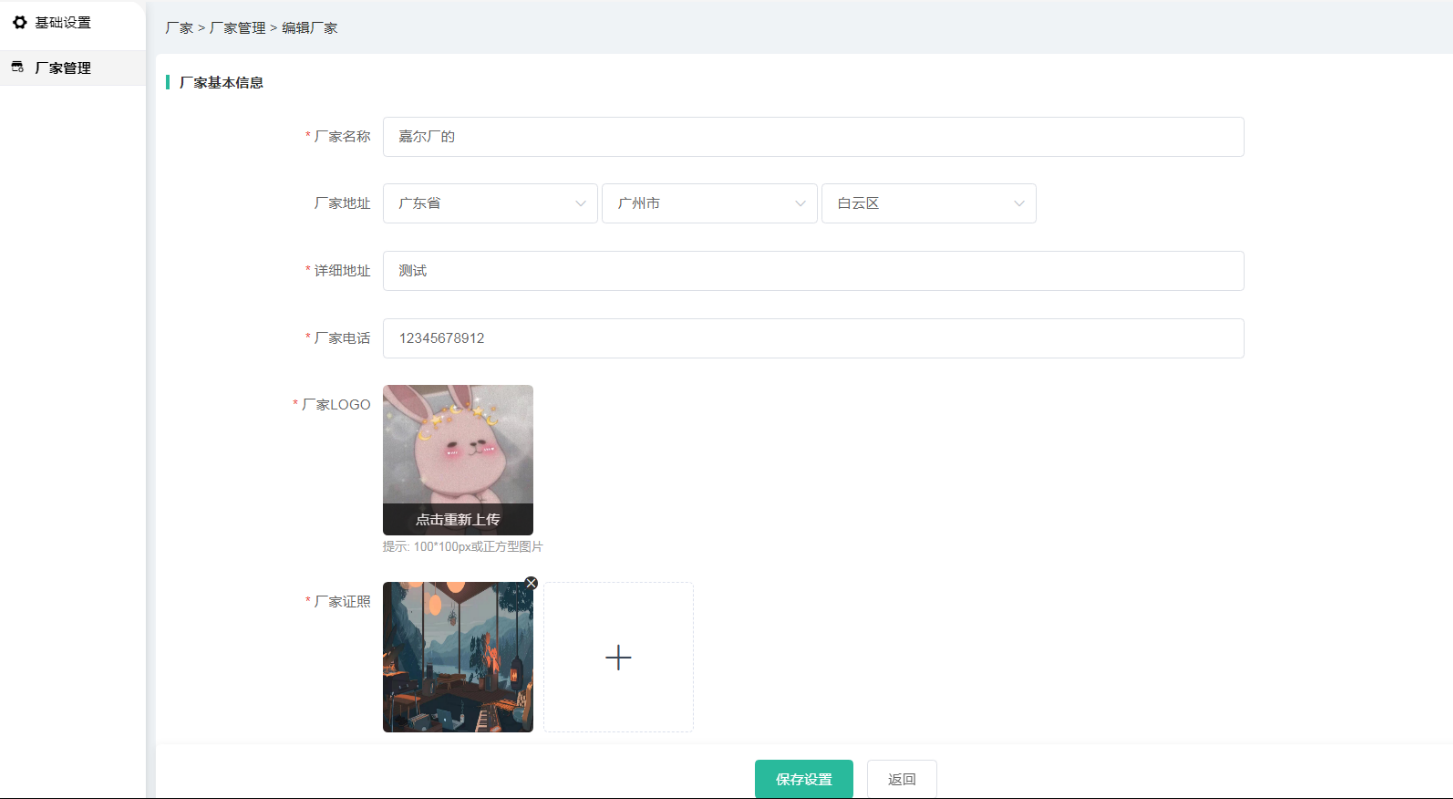
Task: Go to 厂家管理 in the breadcrumb
Action: (x=237, y=28)
